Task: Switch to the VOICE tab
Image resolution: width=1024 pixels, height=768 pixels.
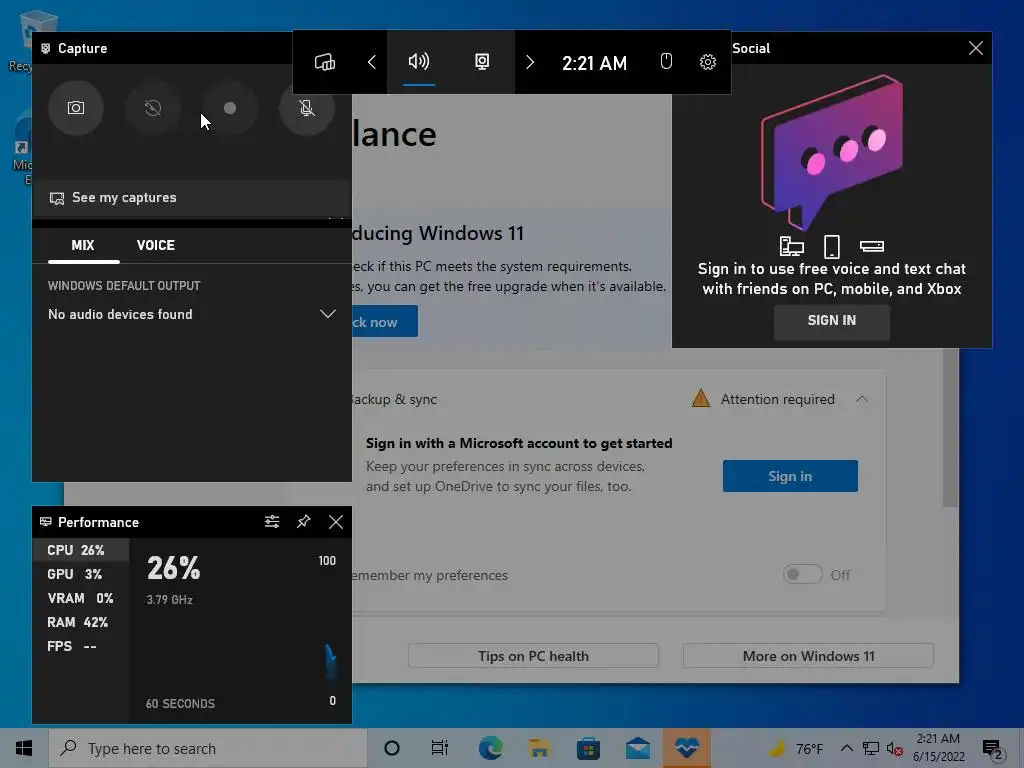Action: 155,246
